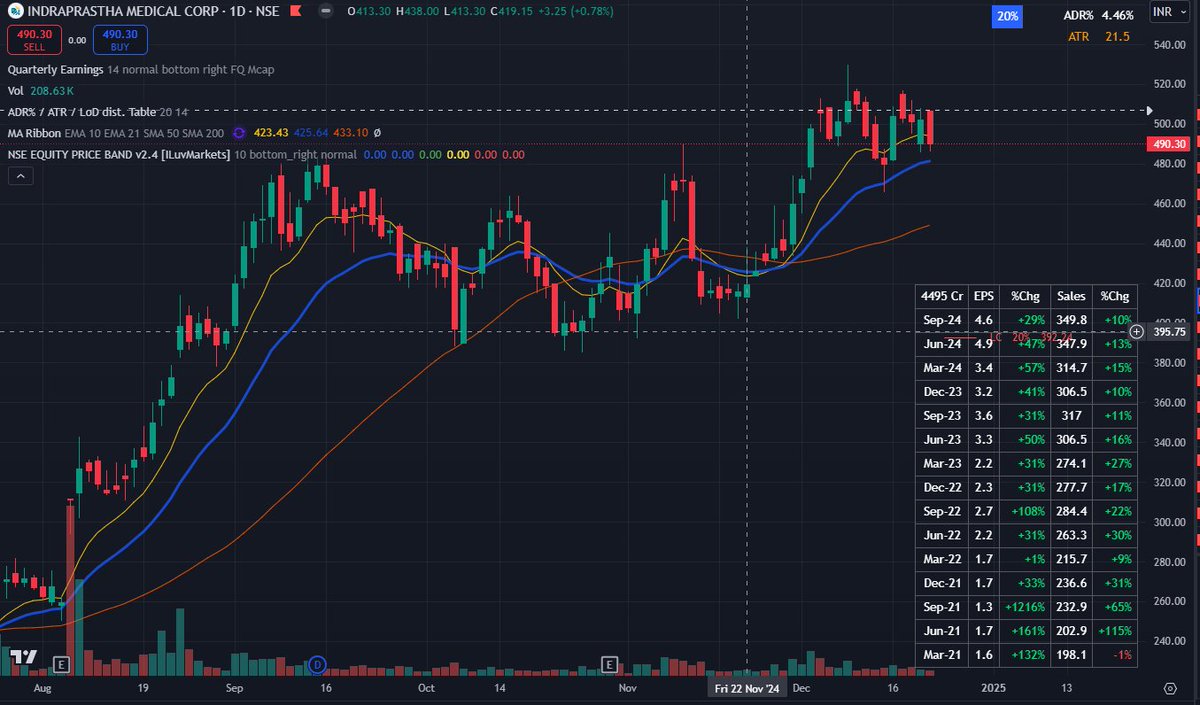Image resolution: width=1200 pixels, height=705 pixels.
Task: Click the Dec-23 quarter cell
Action: 944,392
